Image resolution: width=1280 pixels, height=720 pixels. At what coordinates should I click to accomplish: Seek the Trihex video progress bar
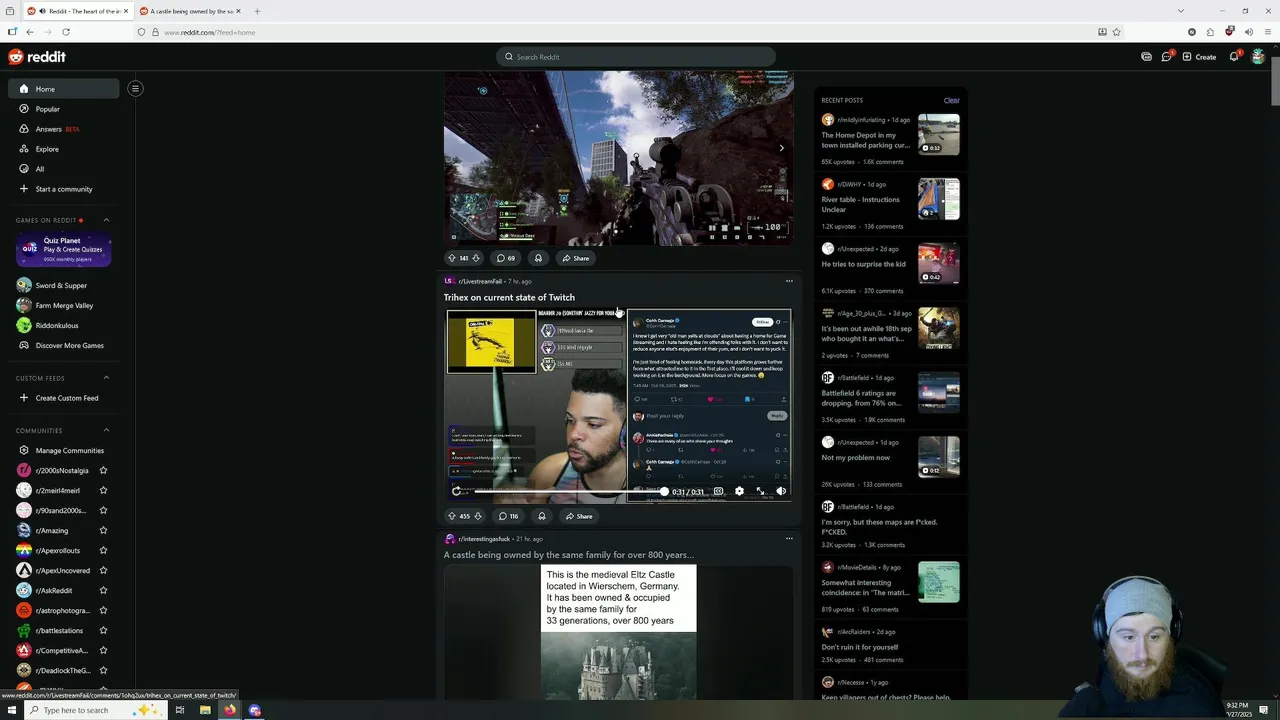(569, 491)
